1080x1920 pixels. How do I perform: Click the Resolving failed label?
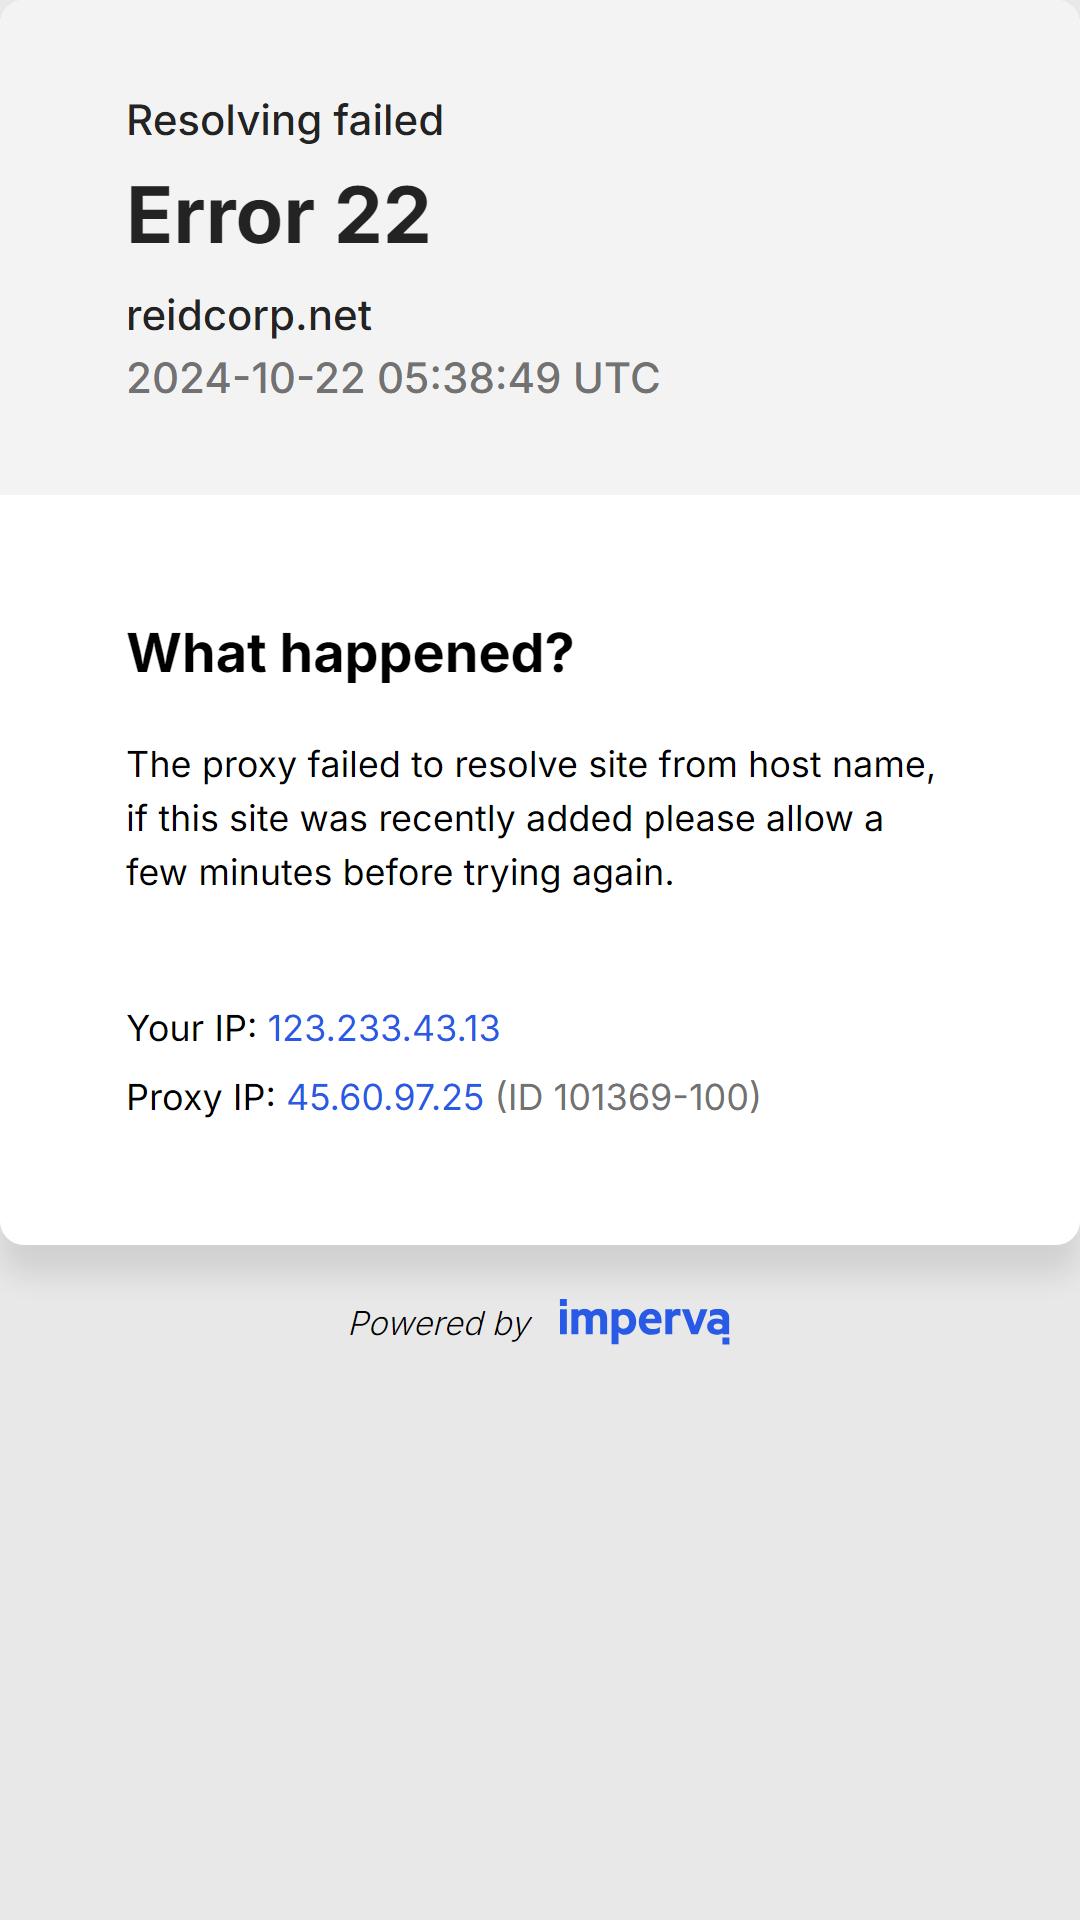click(285, 121)
